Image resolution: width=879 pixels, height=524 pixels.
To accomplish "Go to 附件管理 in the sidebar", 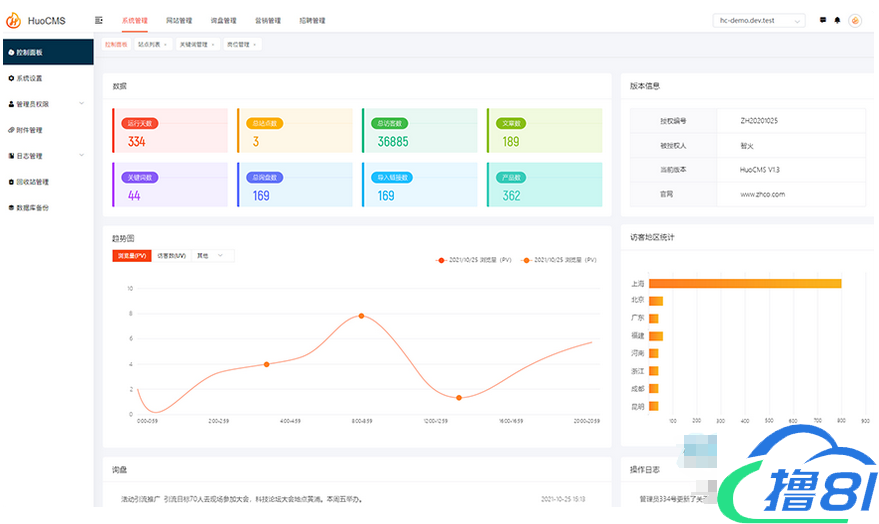I will (29, 130).
